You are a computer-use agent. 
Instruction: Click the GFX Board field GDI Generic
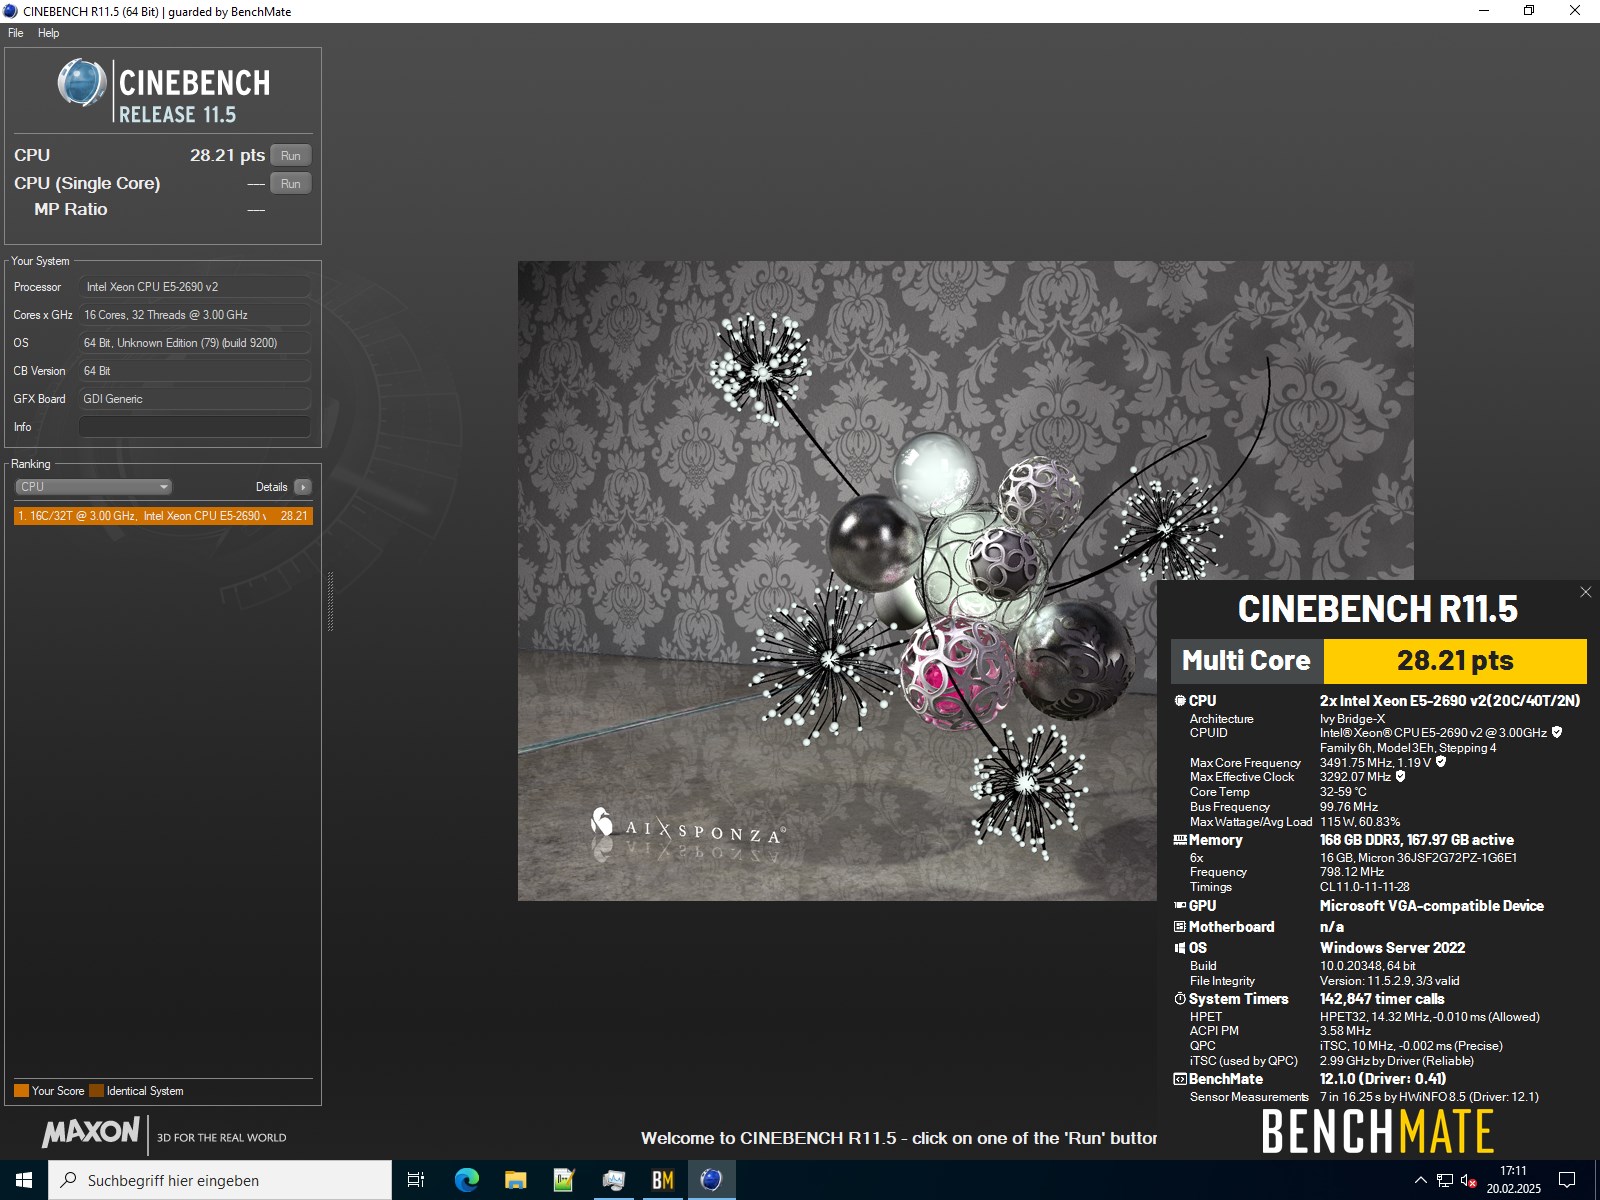[x=194, y=399]
